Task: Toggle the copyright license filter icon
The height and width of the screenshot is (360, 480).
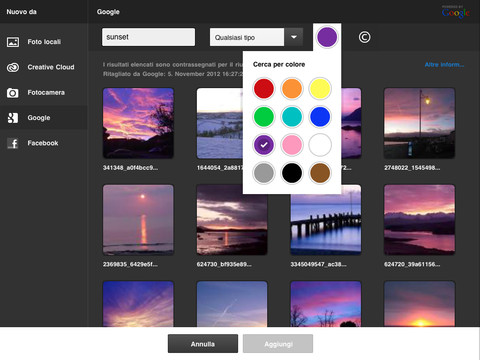Action: pos(364,37)
